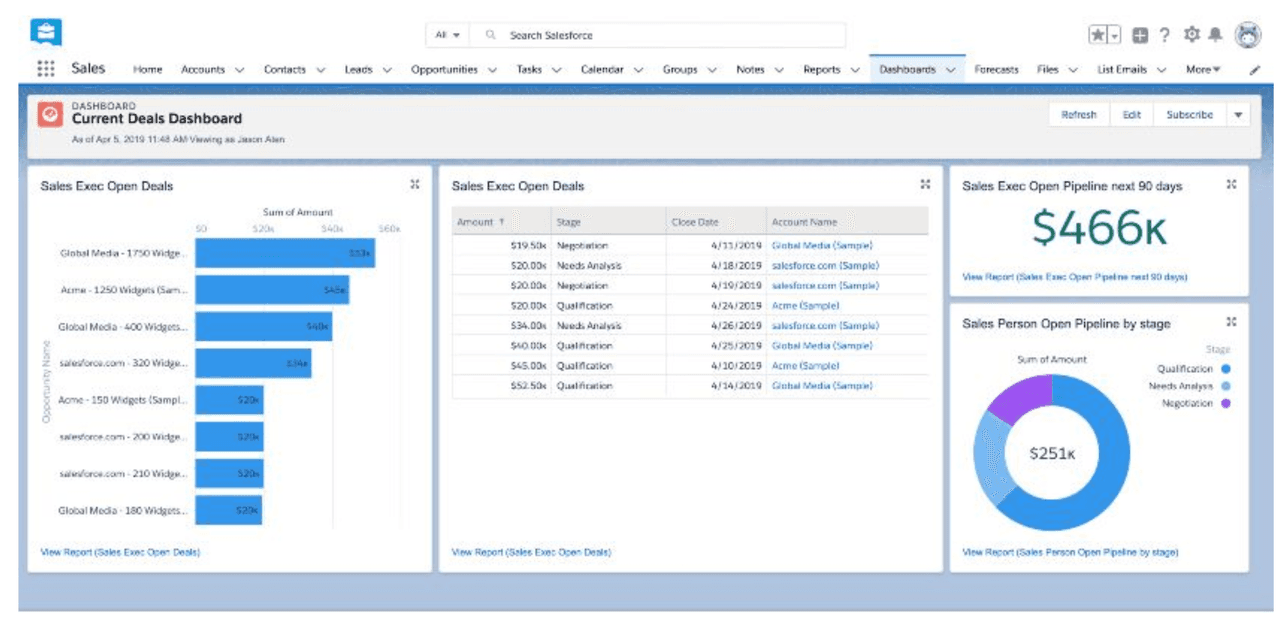The width and height of the screenshot is (1280, 620).
Task: Click the Qualification blue legend dot
Action: tap(1225, 369)
